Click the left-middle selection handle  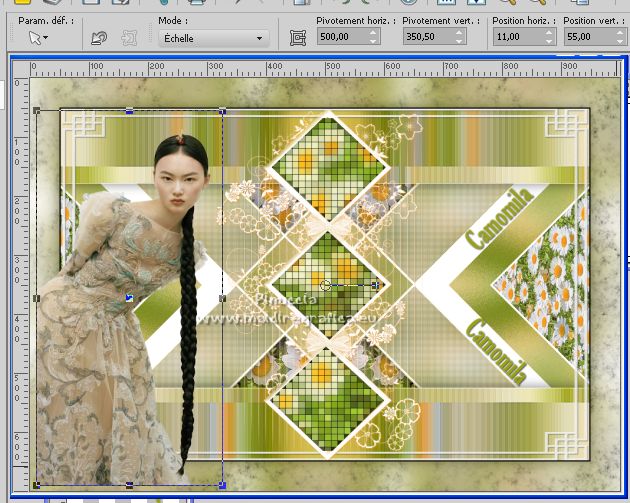coord(37,298)
